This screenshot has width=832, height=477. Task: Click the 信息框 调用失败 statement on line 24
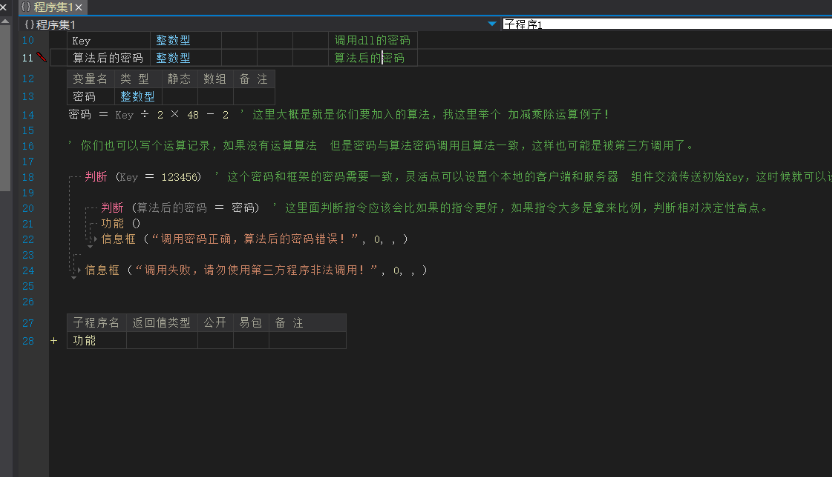[255, 270]
